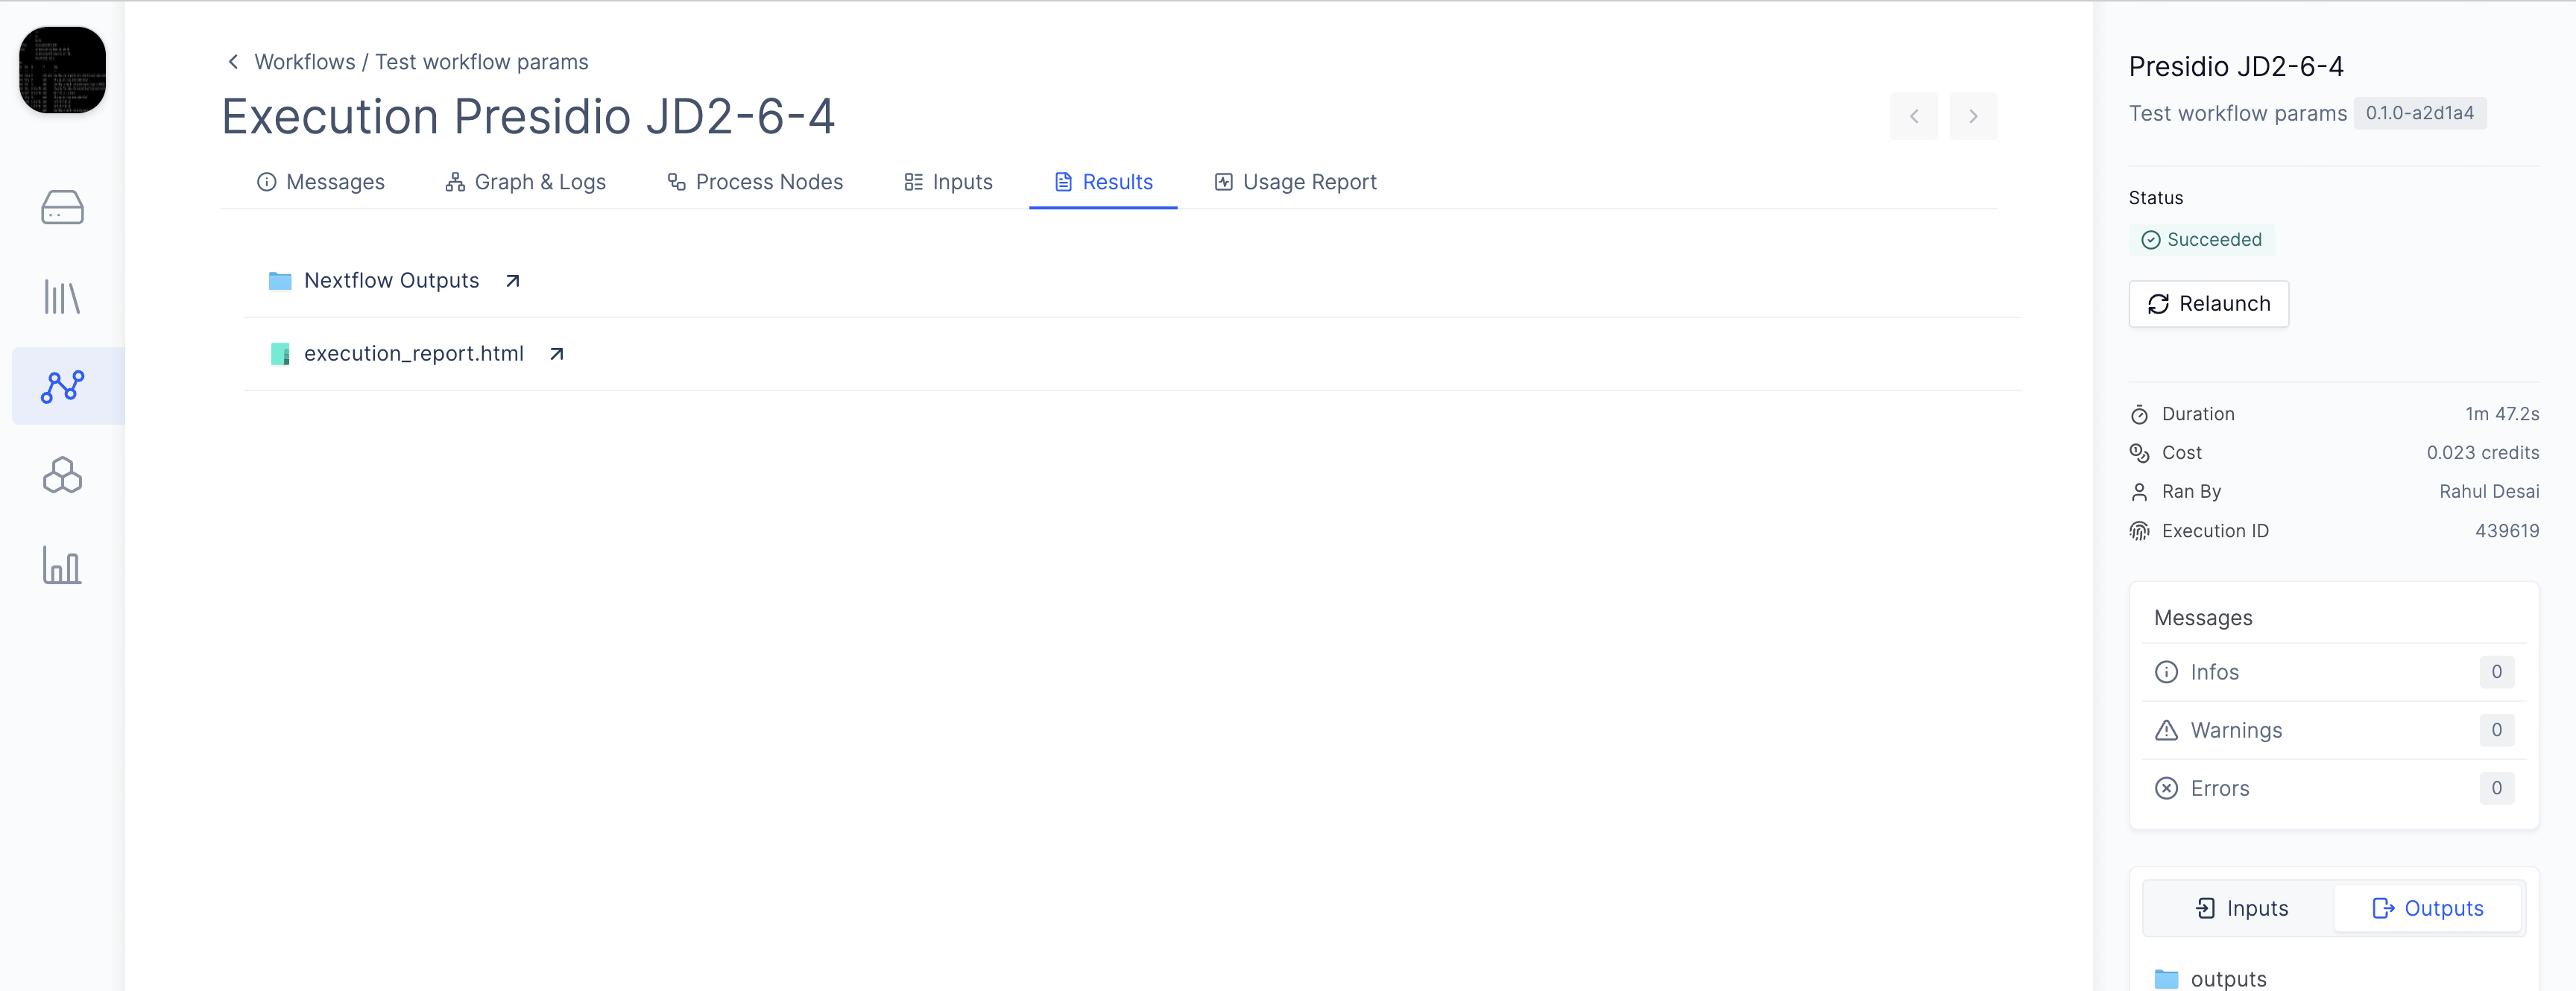Select the 1m 47.2s duration value
The width and height of the screenshot is (2576, 991).
[x=2502, y=414]
